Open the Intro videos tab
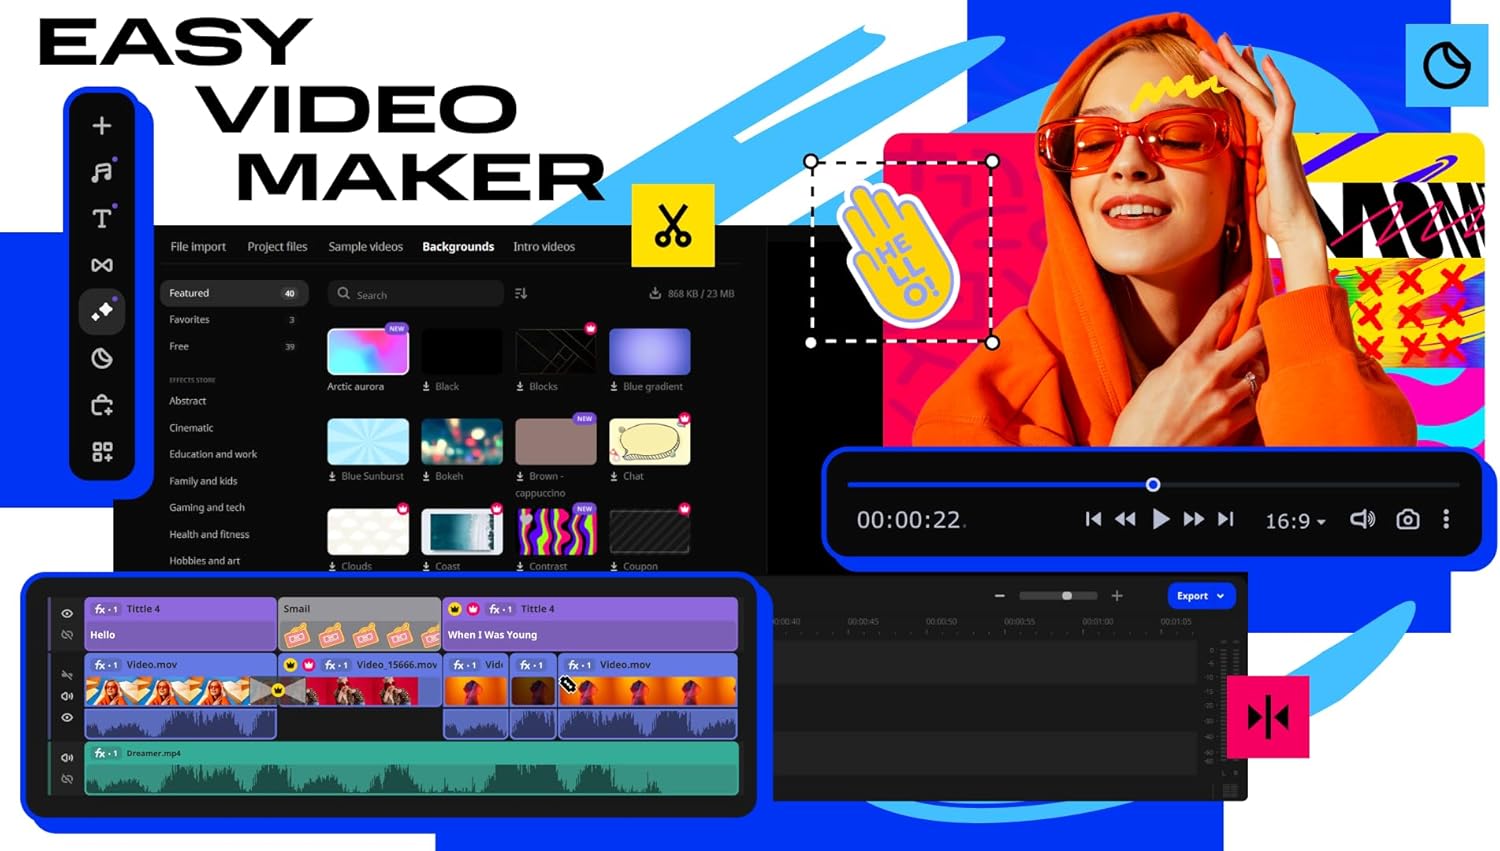Viewport: 1500px width, 851px height. 544,247
